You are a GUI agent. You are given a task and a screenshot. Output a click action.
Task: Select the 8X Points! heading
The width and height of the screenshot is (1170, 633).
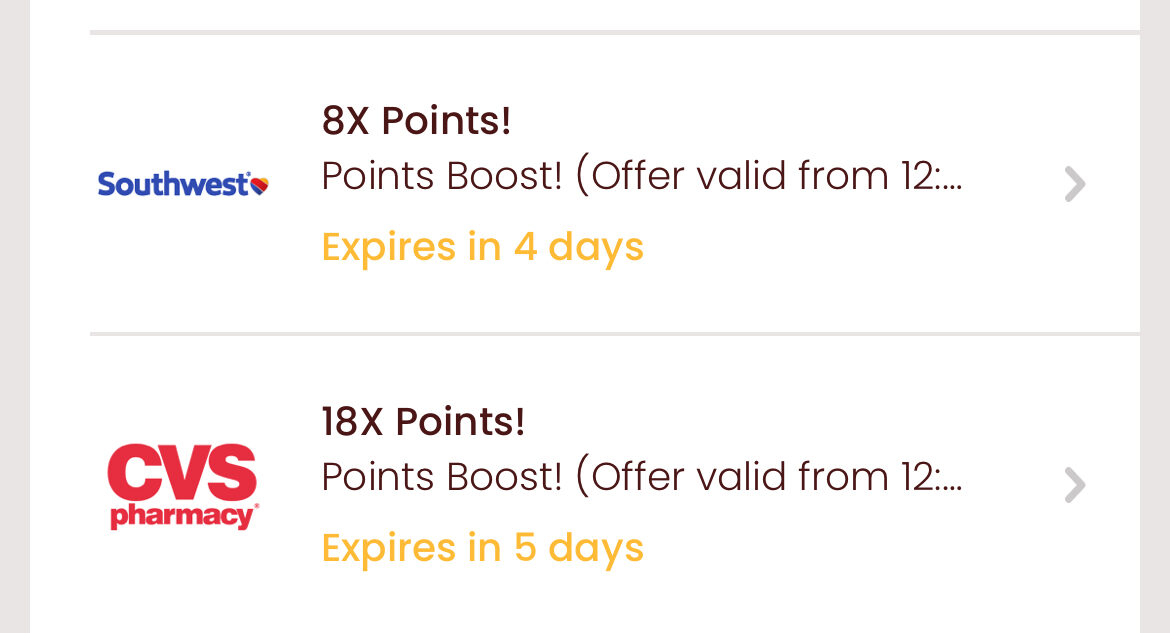pos(416,121)
